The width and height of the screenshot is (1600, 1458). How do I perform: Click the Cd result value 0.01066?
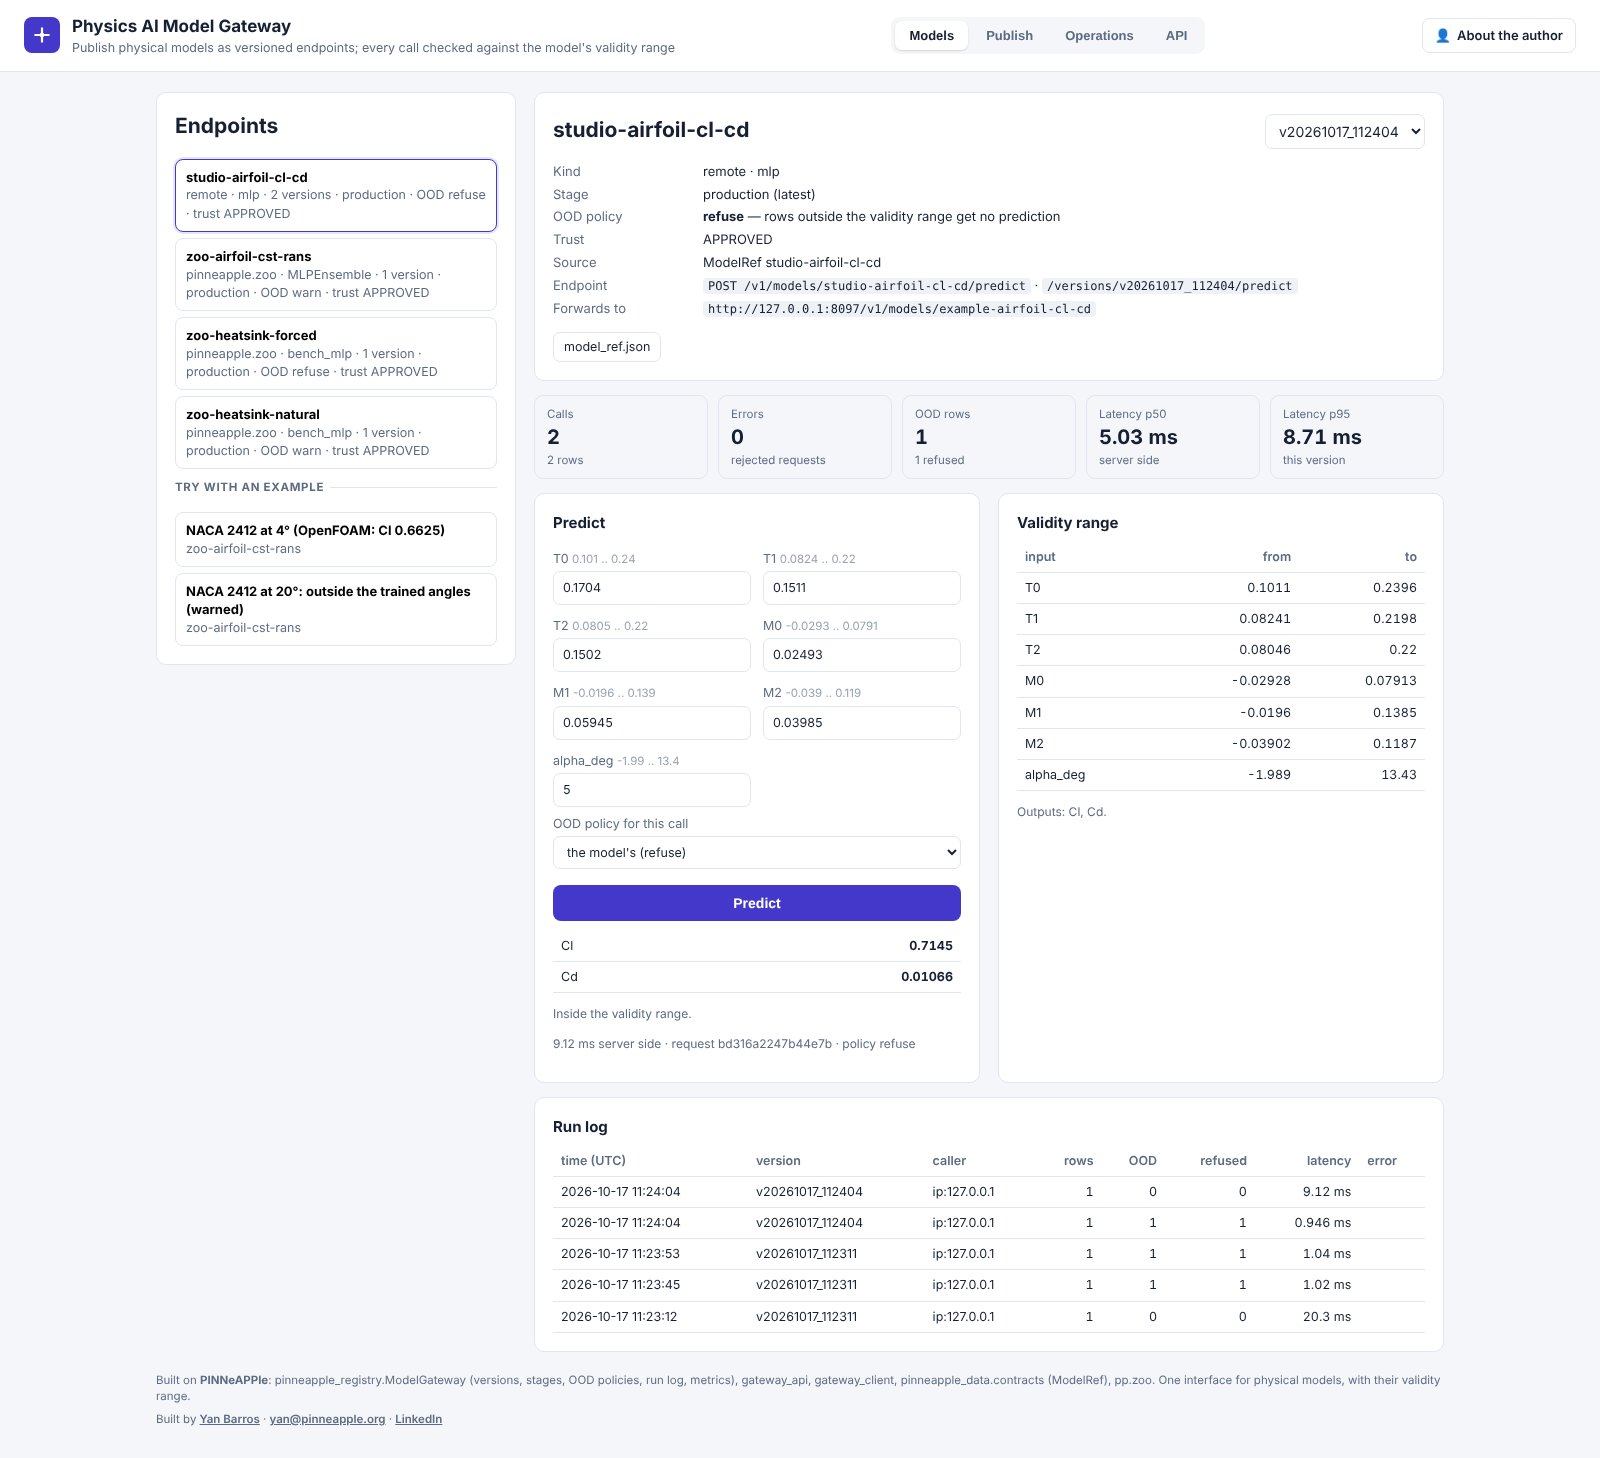(x=927, y=977)
